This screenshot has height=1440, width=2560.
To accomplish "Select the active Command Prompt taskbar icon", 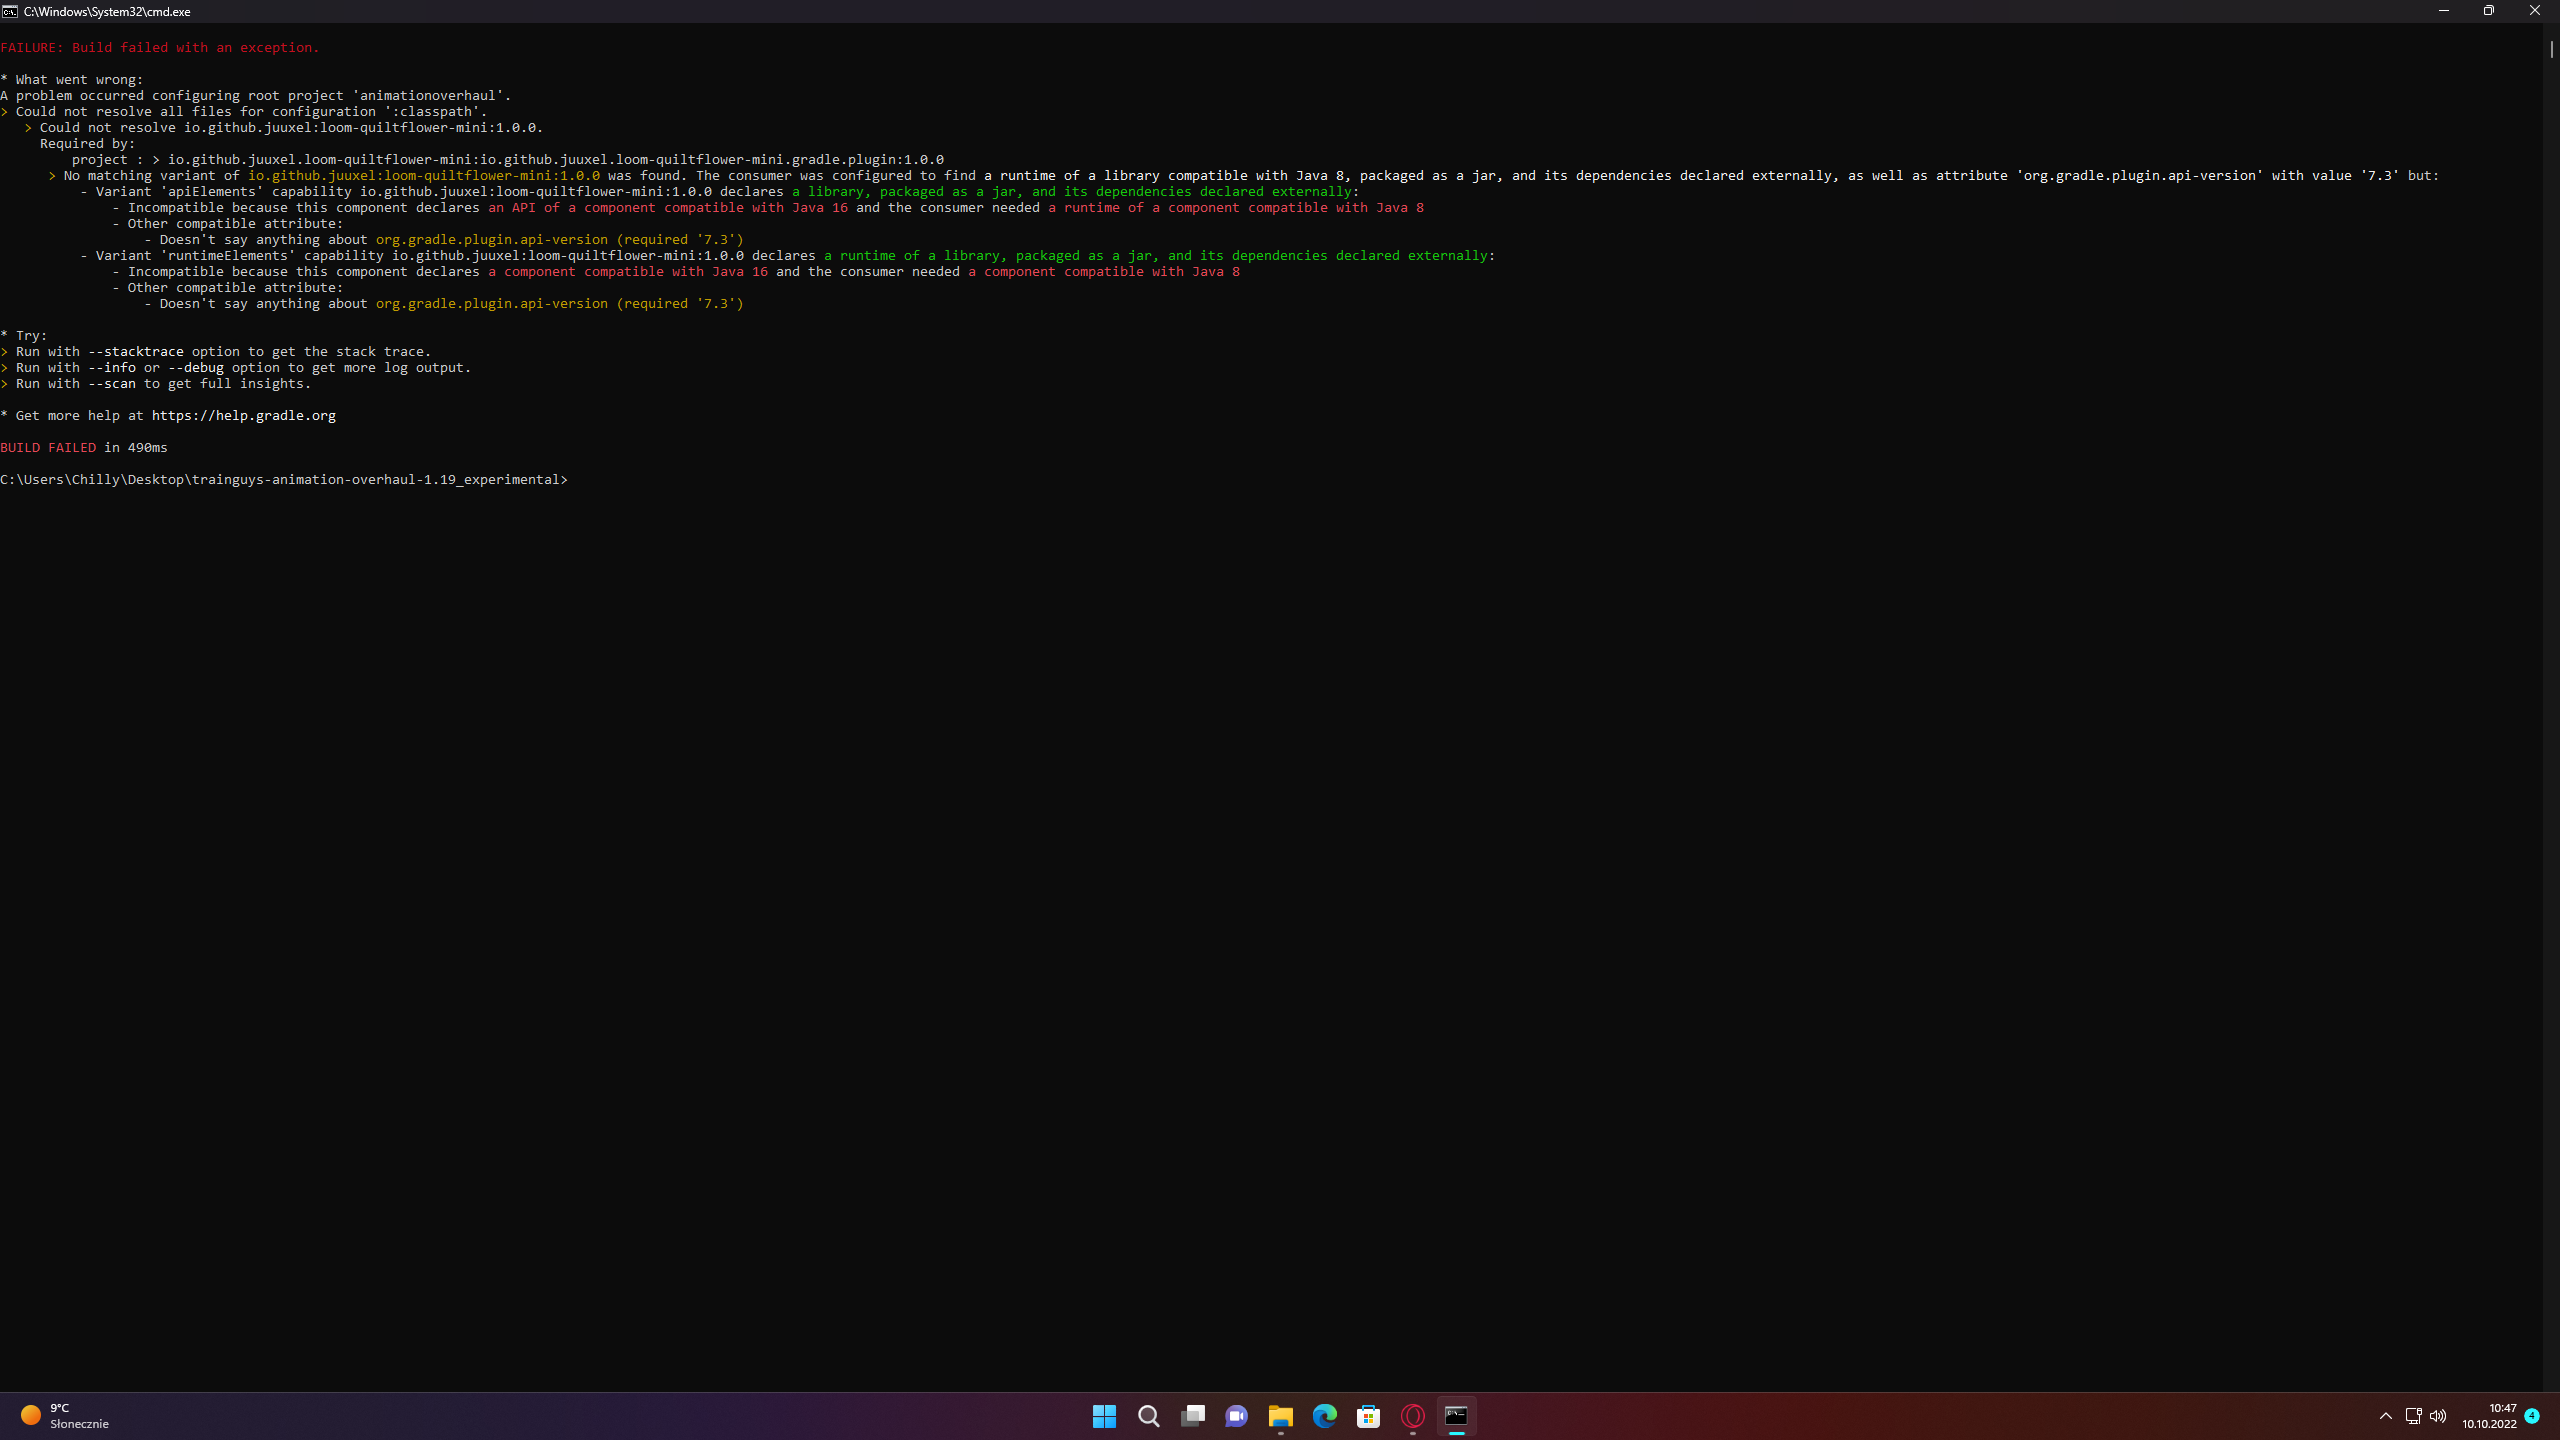I will [1456, 1416].
